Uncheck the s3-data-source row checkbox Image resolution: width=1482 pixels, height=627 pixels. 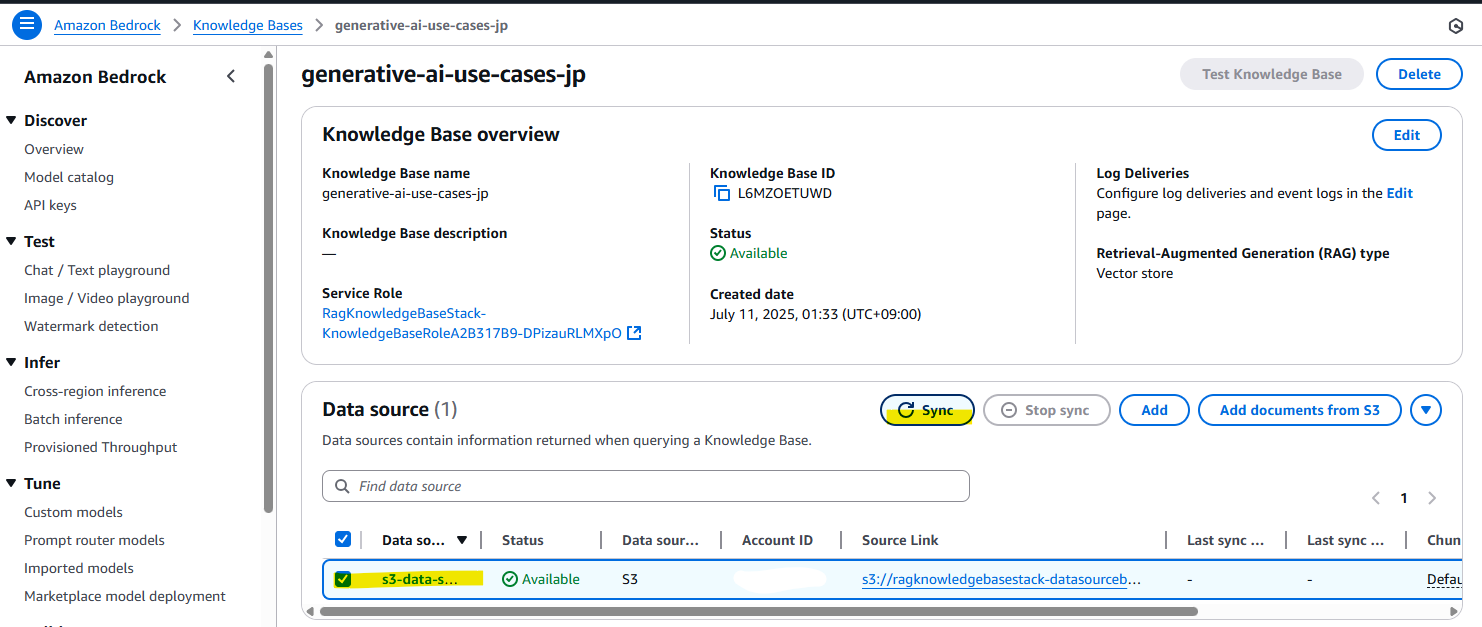point(343,579)
